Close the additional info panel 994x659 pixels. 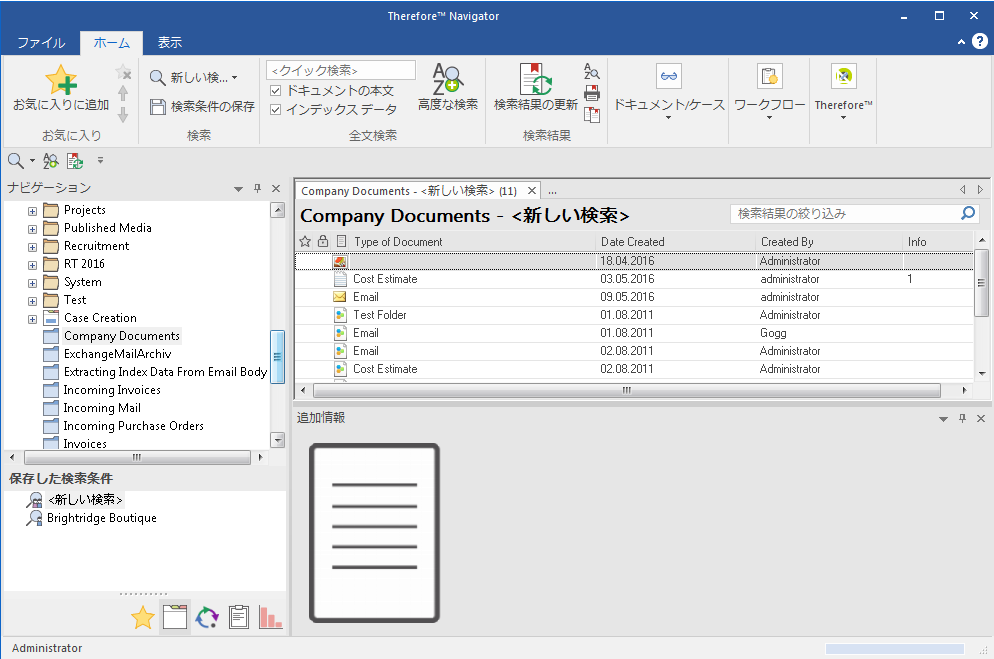981,418
